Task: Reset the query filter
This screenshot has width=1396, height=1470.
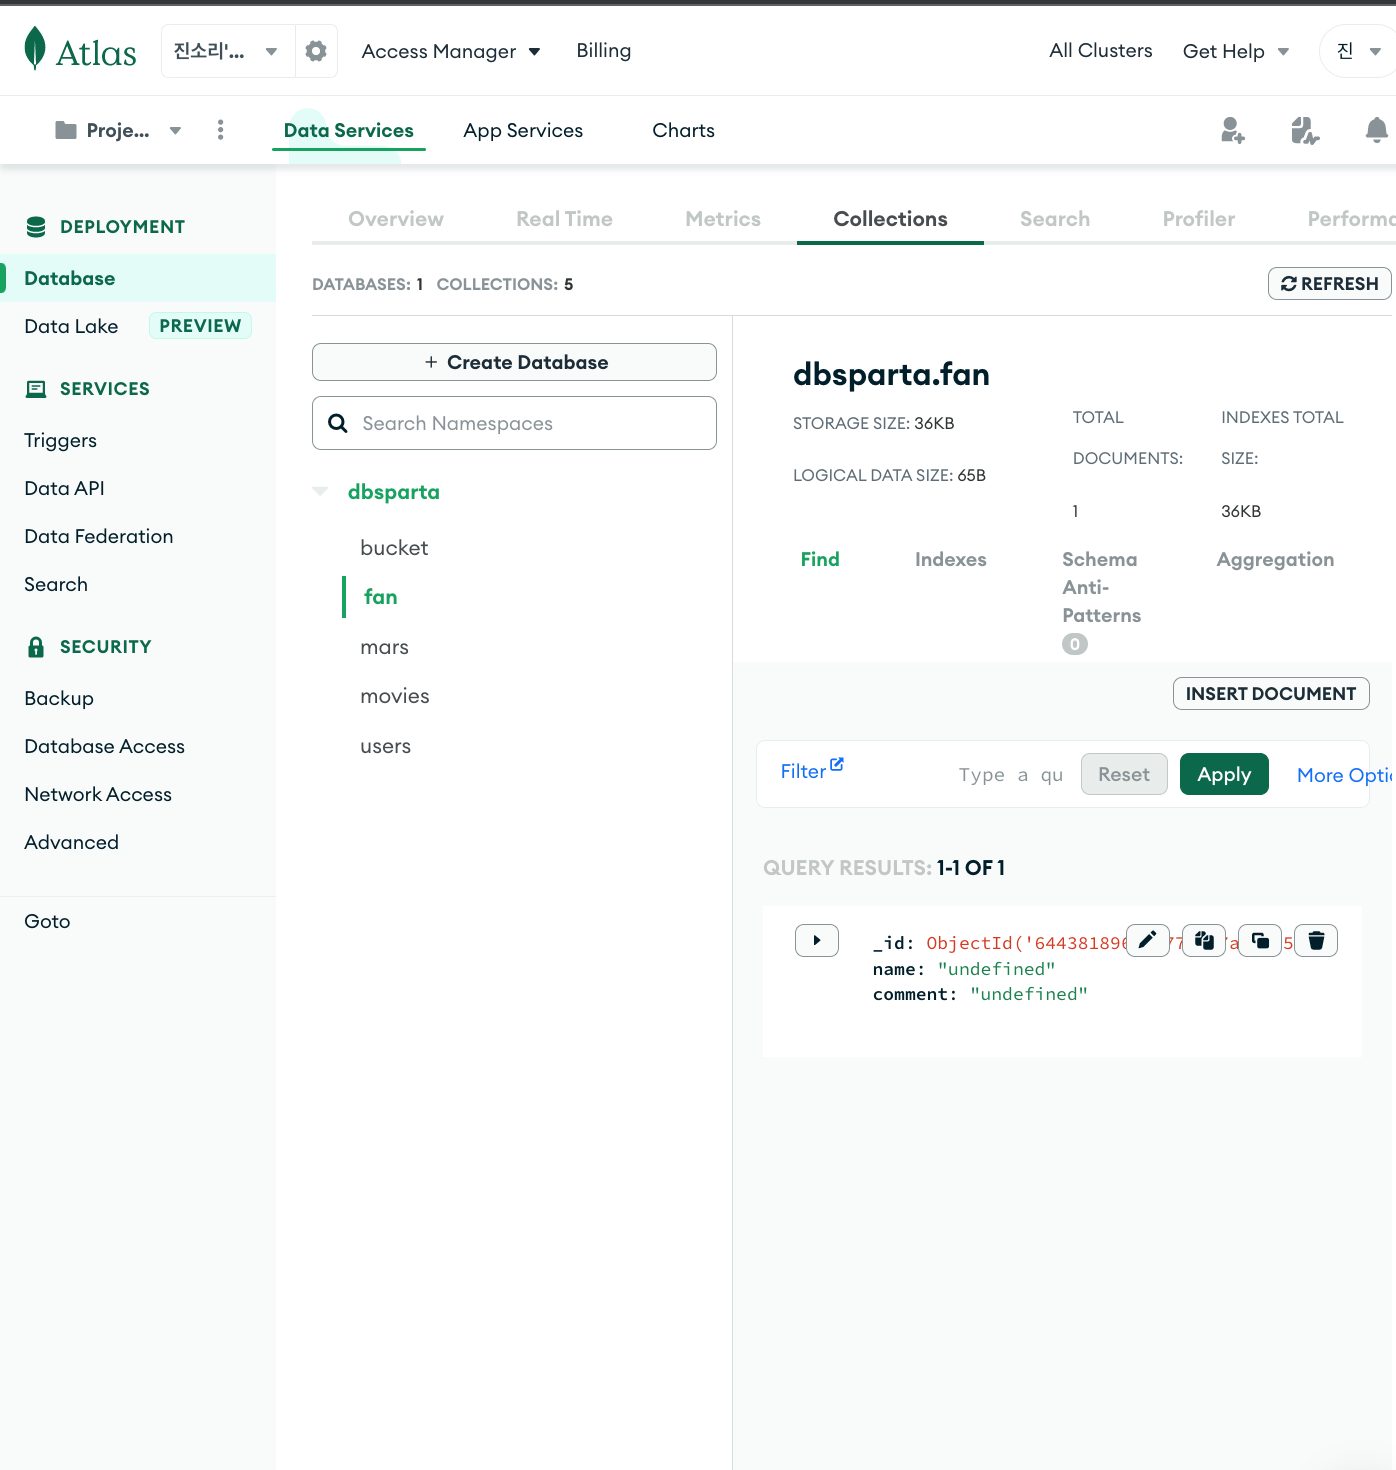Action: 1124,774
